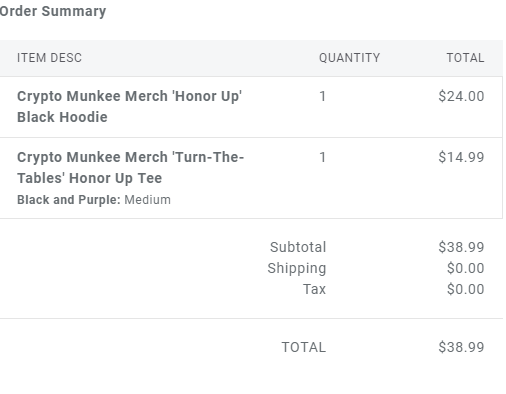Viewport: 506px width, 394px height.
Task: Click the bottom TOTAL label
Action: [x=304, y=347]
